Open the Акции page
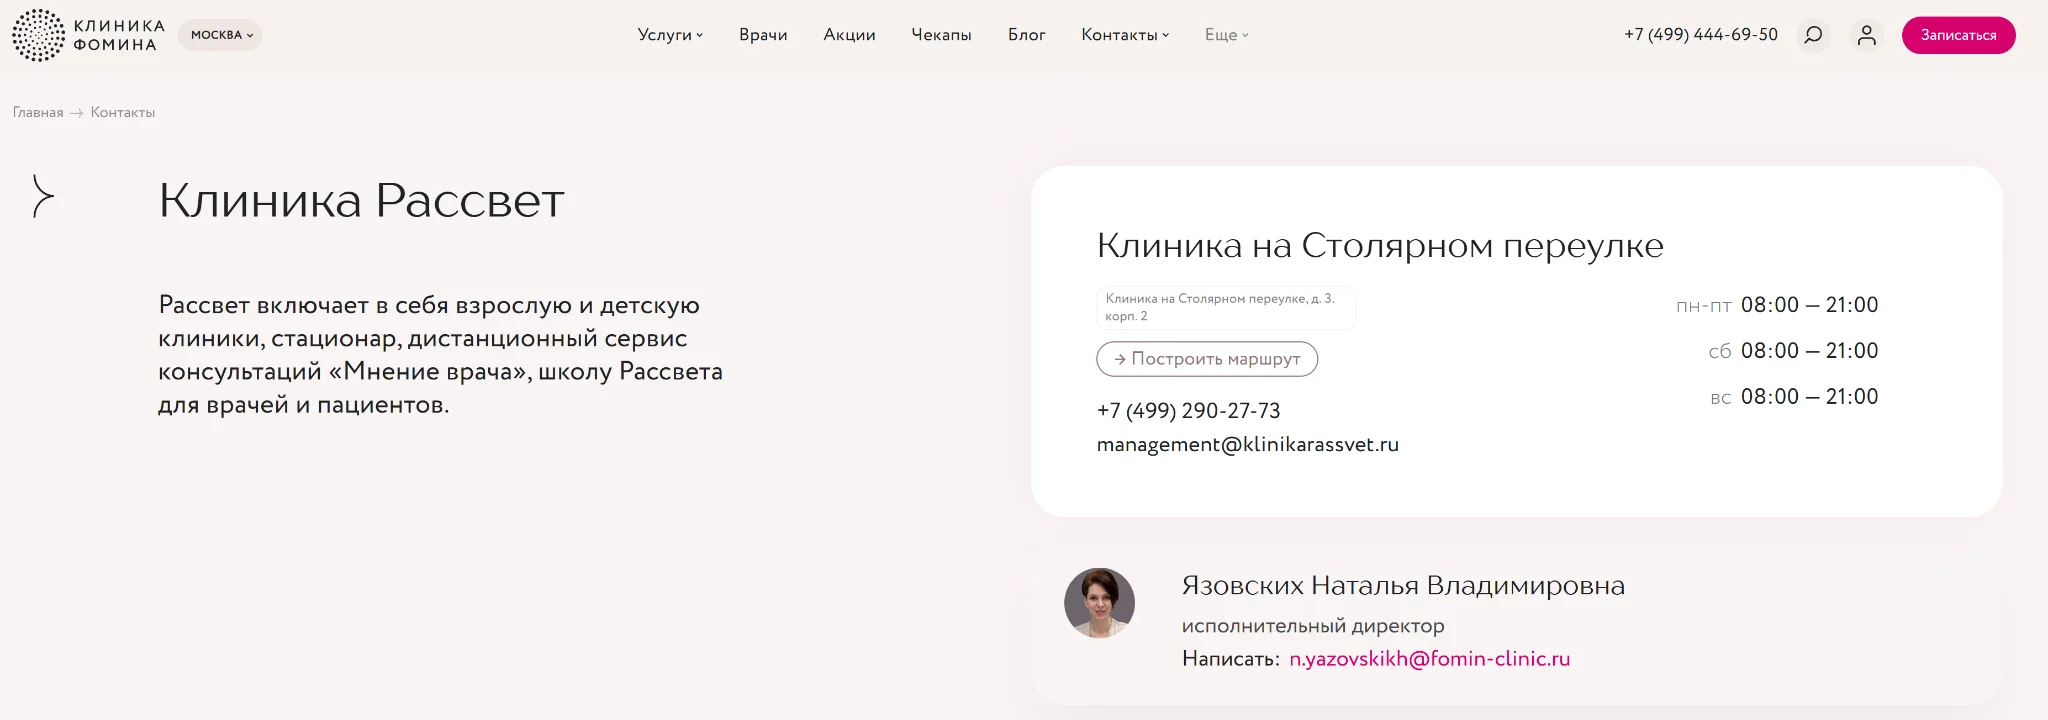 849,35
